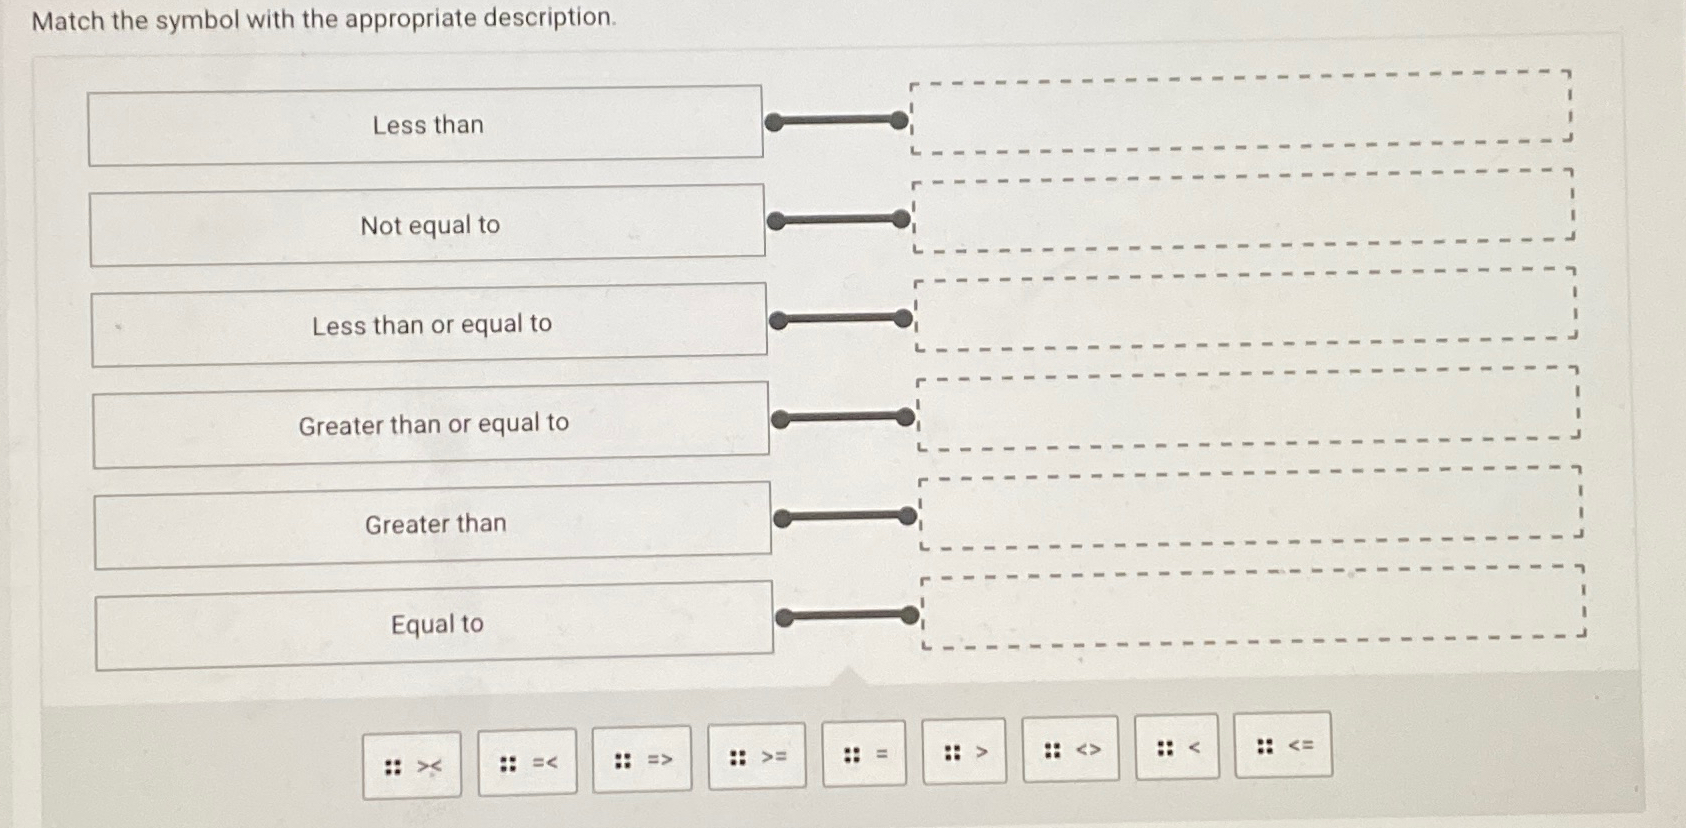Viewport: 1686px width, 828px height.
Task: Click the "Less than" description box
Action: pos(427,125)
